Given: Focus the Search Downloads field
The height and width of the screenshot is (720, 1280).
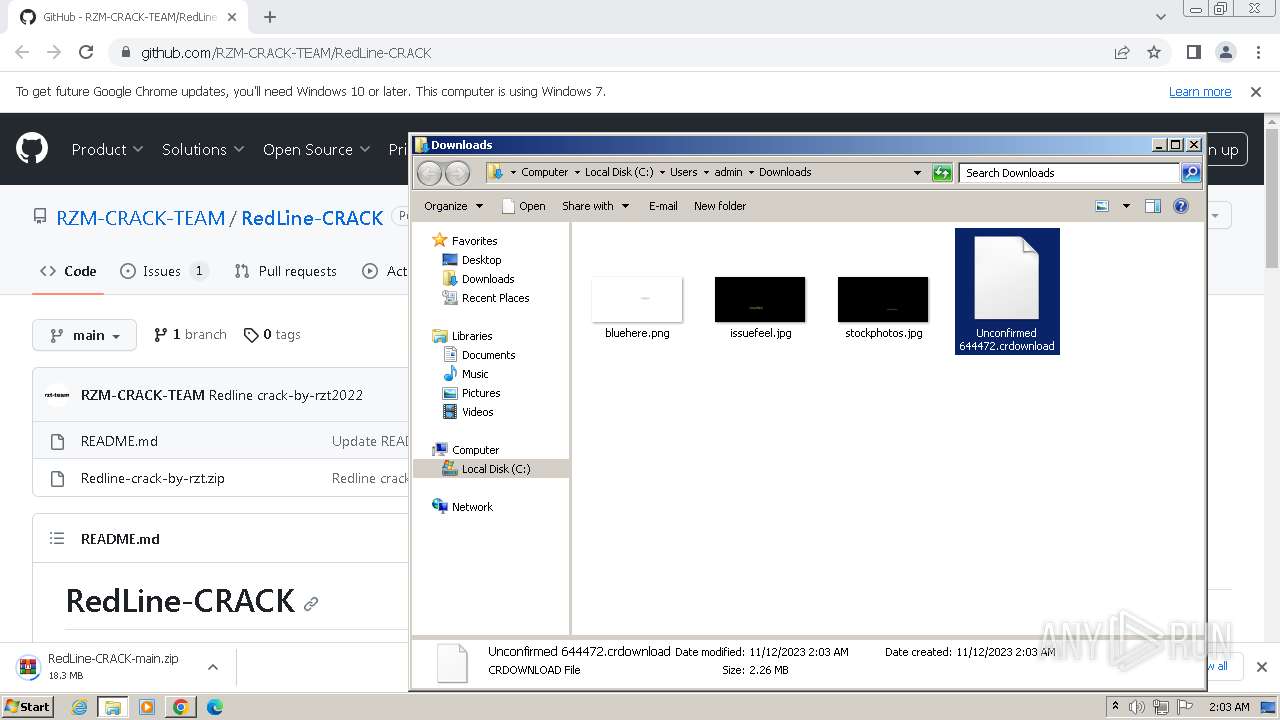Looking at the screenshot, I should [x=1069, y=173].
